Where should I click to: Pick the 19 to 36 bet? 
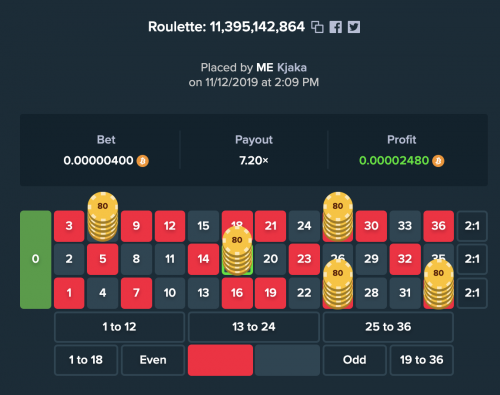(x=422, y=360)
